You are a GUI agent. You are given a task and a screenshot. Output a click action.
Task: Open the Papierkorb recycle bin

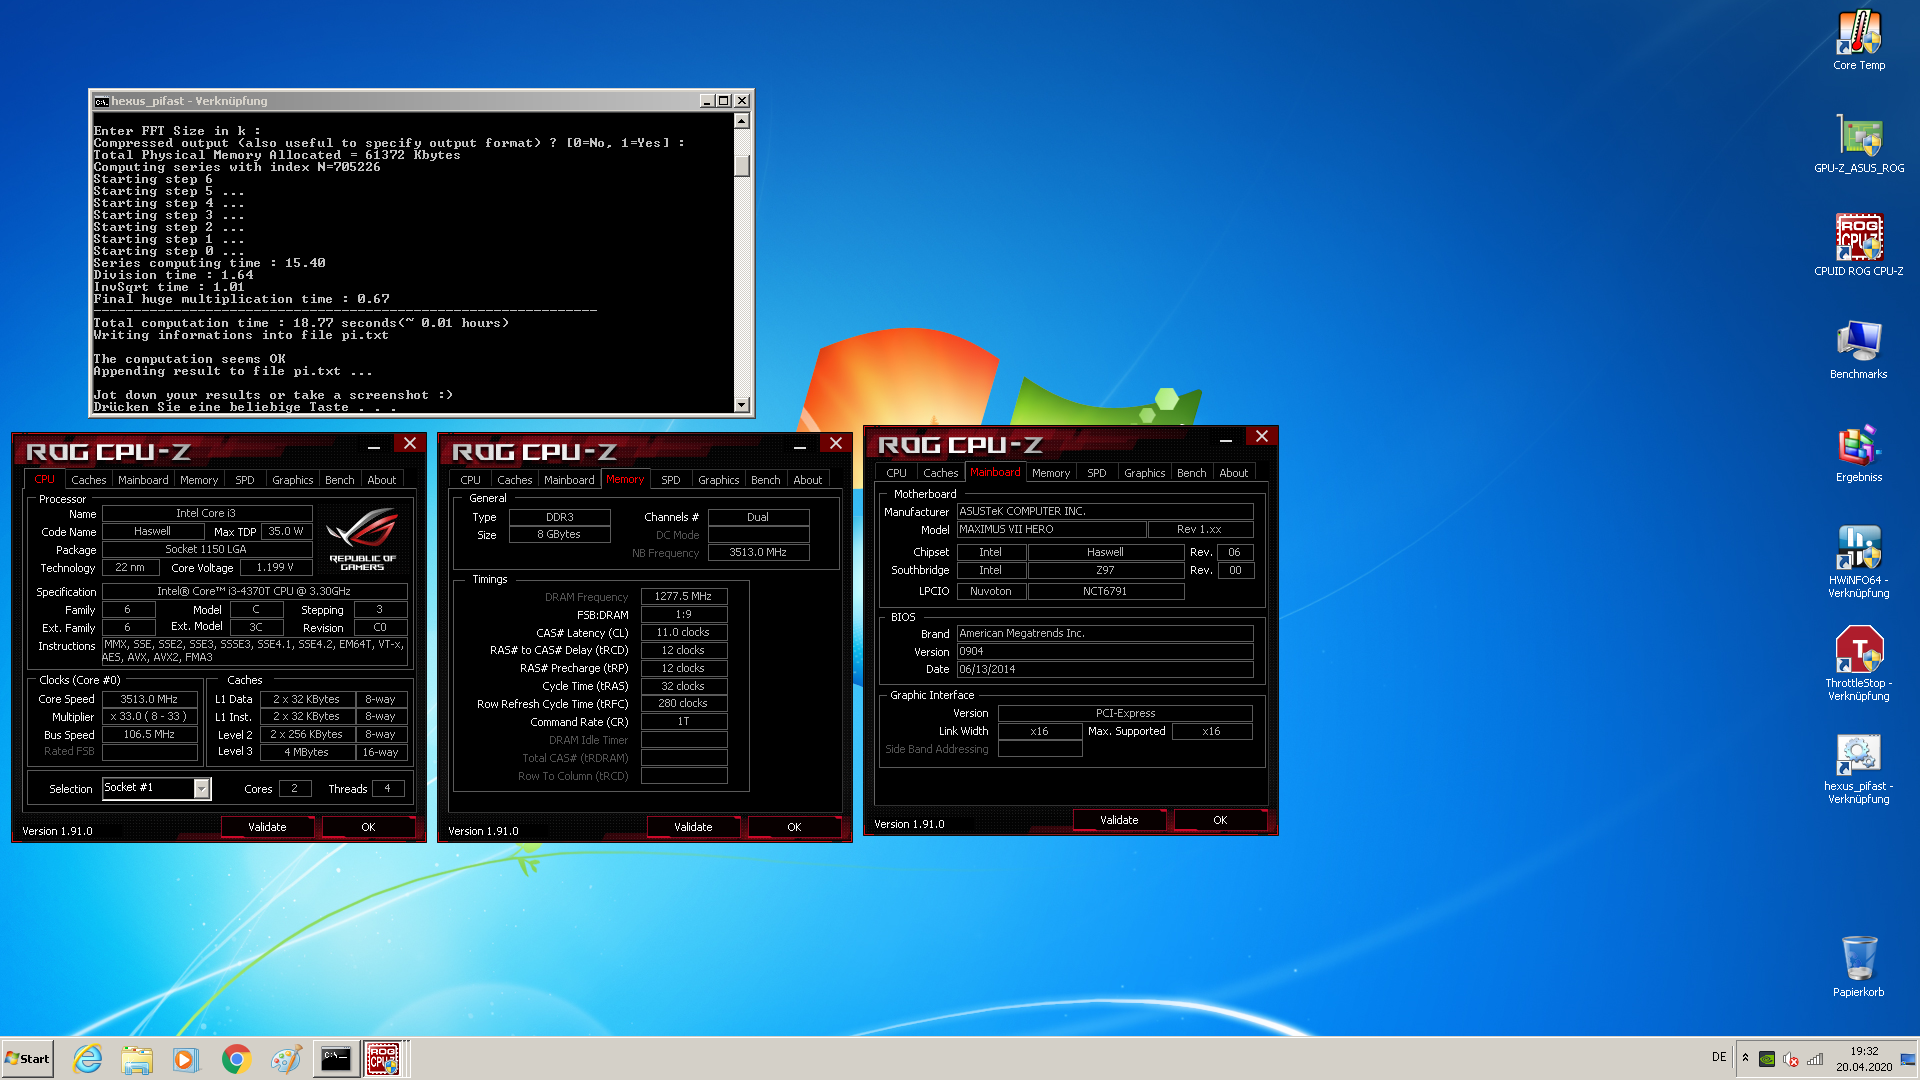pyautogui.click(x=1859, y=966)
